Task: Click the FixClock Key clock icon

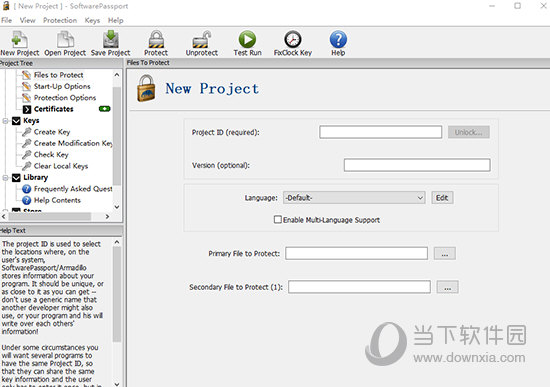Action: (x=293, y=39)
